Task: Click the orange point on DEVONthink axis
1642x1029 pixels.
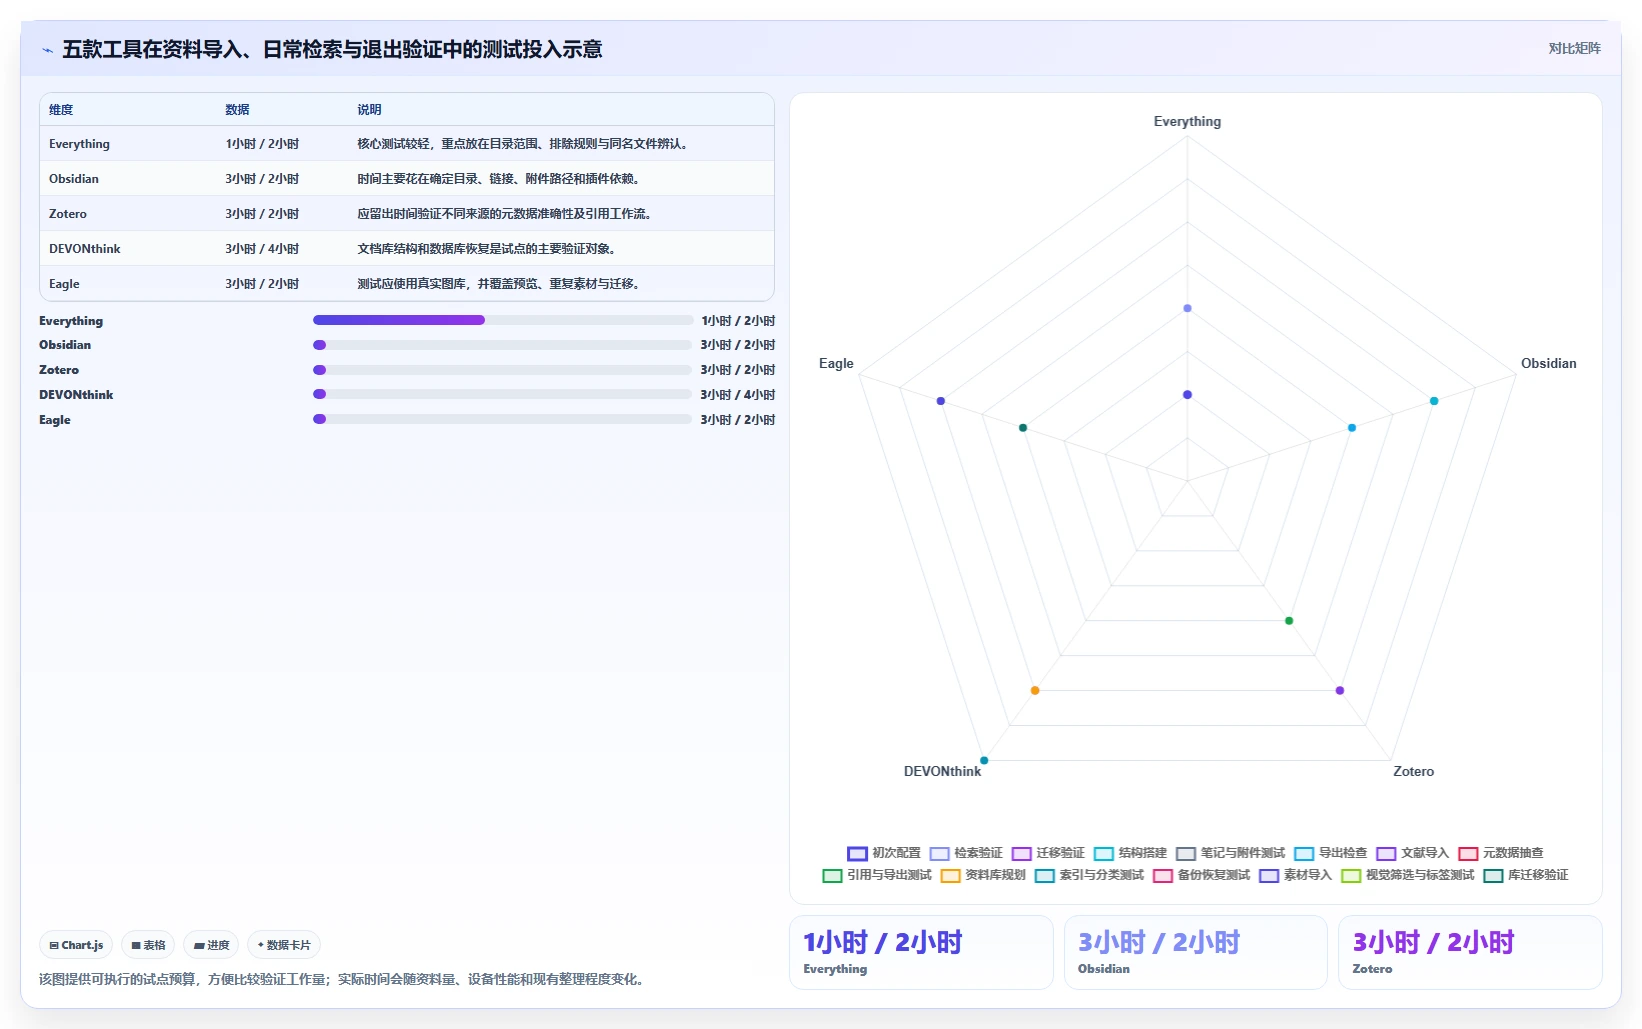Action: [1035, 691]
